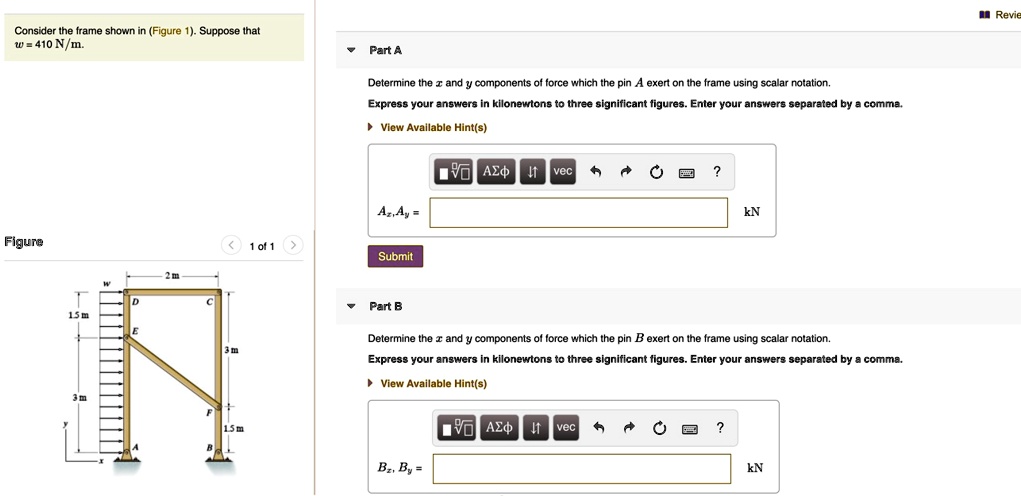Click the subscript/superscript arrows in Part B toolbar
1021x496 pixels.
coord(535,428)
